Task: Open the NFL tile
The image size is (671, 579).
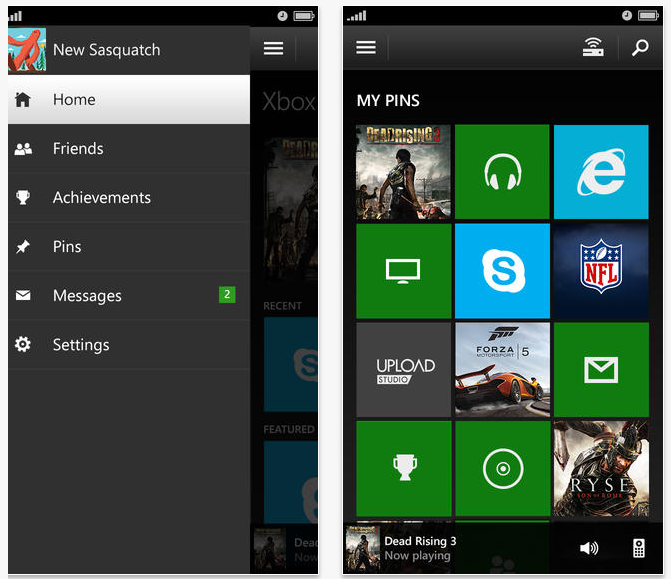Action: (601, 271)
